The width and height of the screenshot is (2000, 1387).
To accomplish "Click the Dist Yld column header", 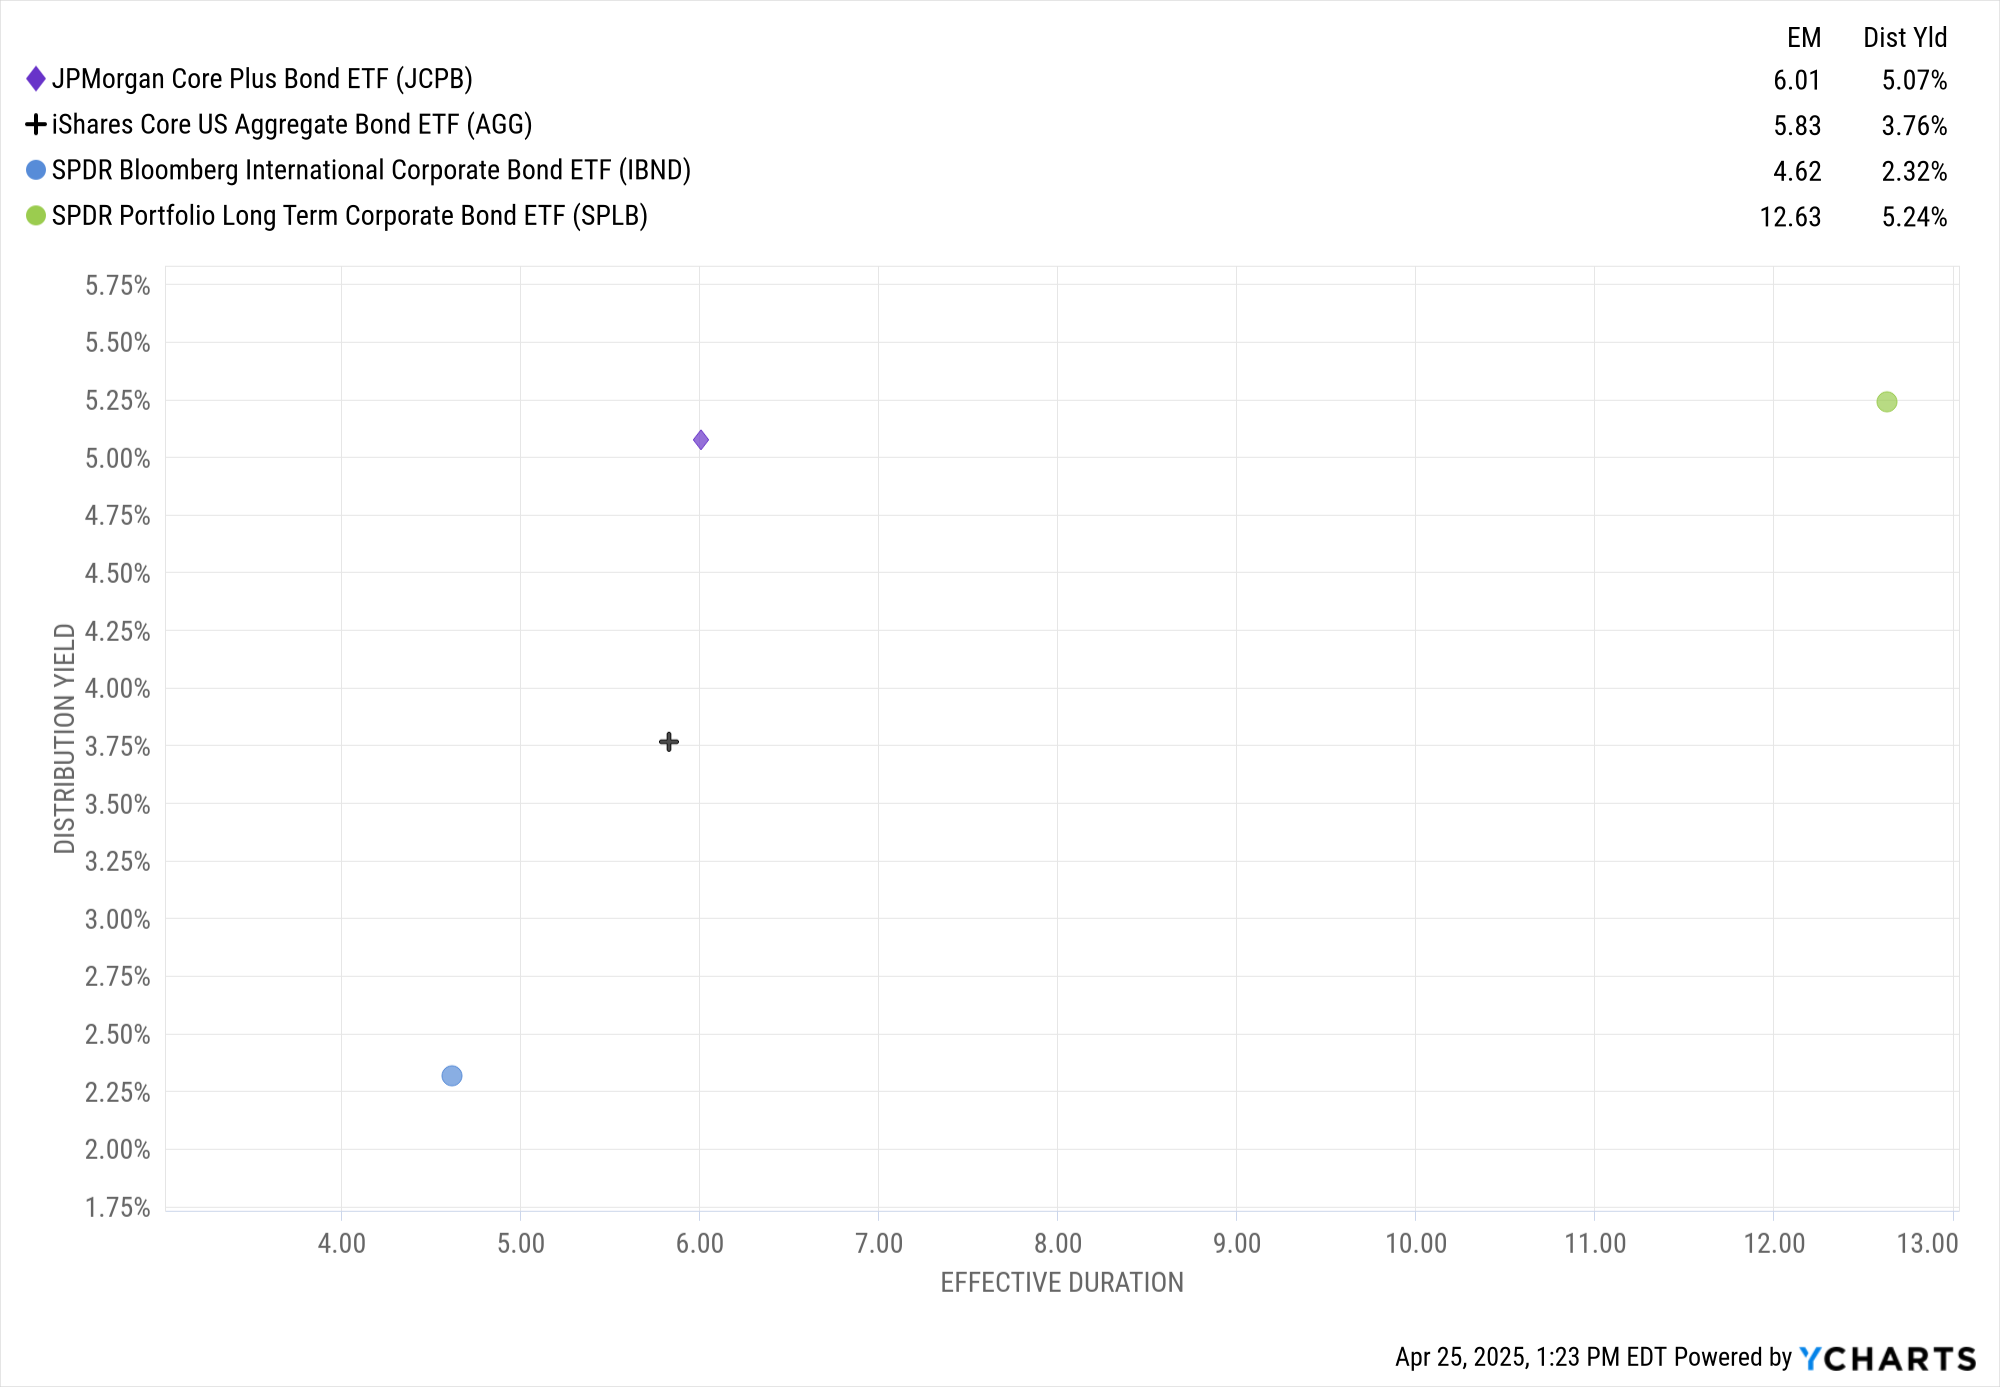I will click(x=1905, y=38).
